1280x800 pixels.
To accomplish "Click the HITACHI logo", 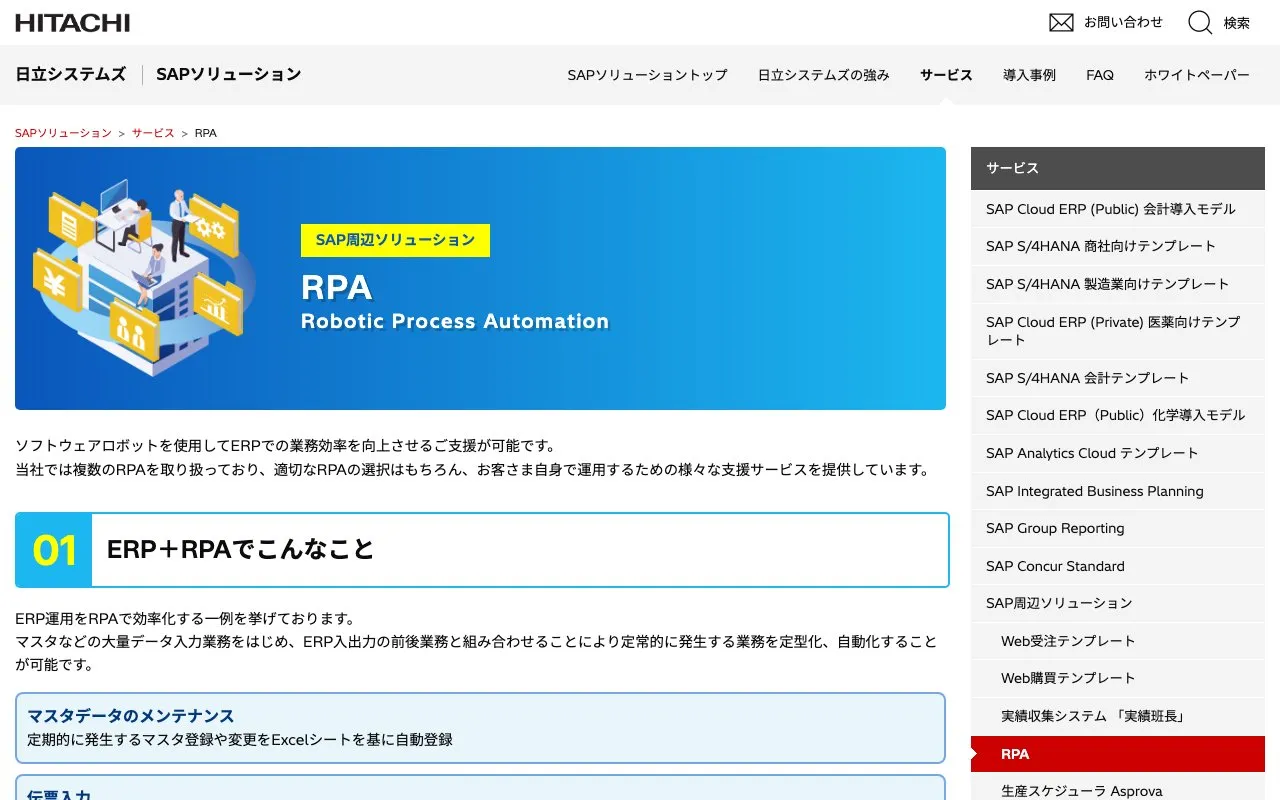I will pos(73,22).
